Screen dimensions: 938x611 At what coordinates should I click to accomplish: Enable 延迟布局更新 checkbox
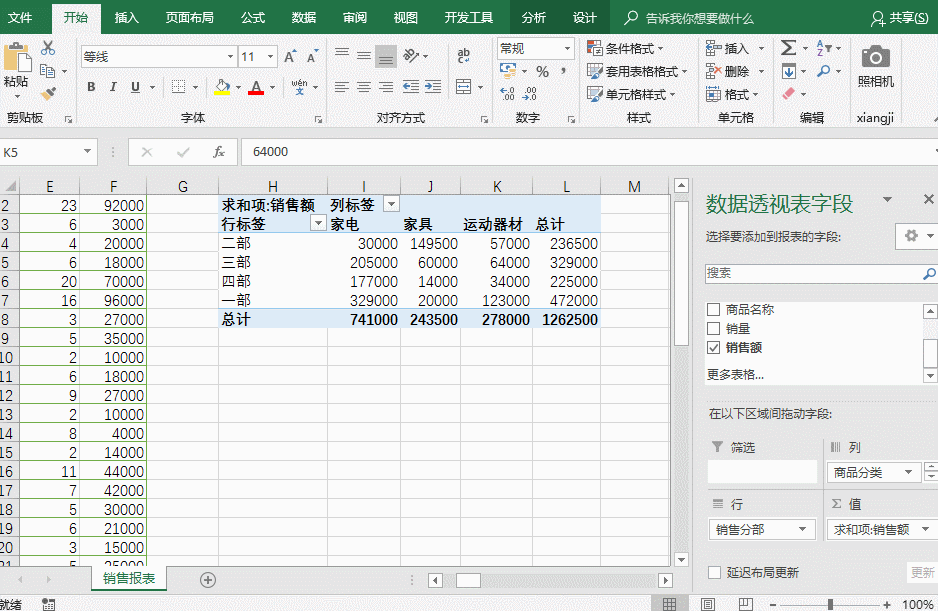[x=714, y=573]
